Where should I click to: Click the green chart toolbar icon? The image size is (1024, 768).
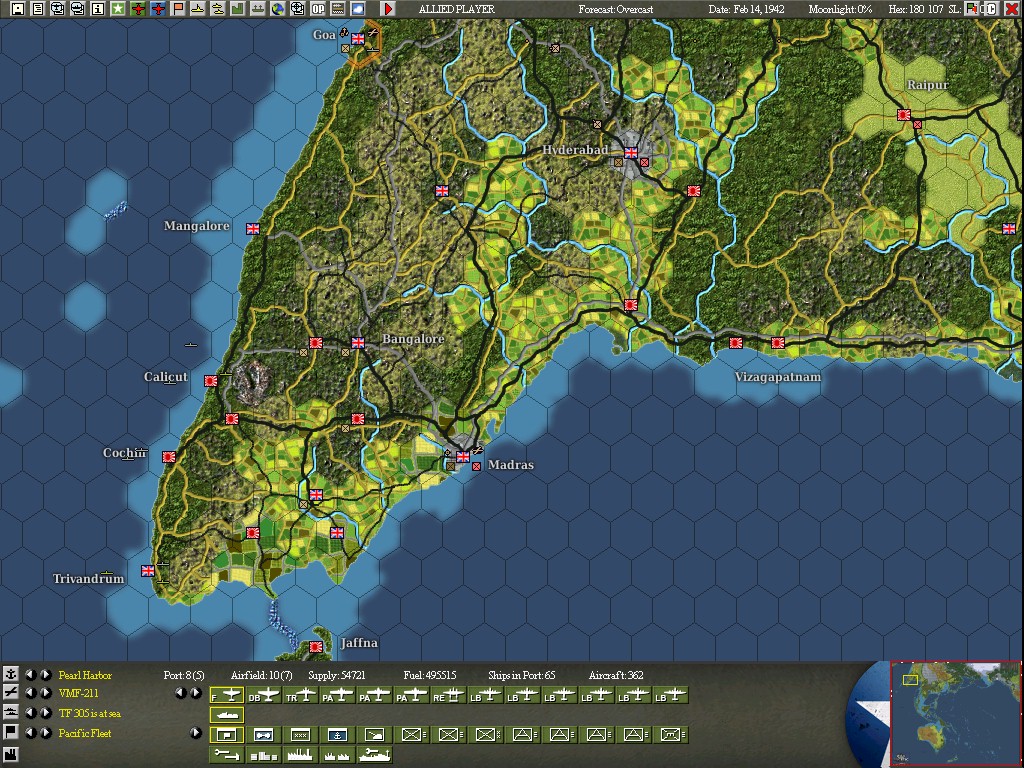[x=238, y=8]
